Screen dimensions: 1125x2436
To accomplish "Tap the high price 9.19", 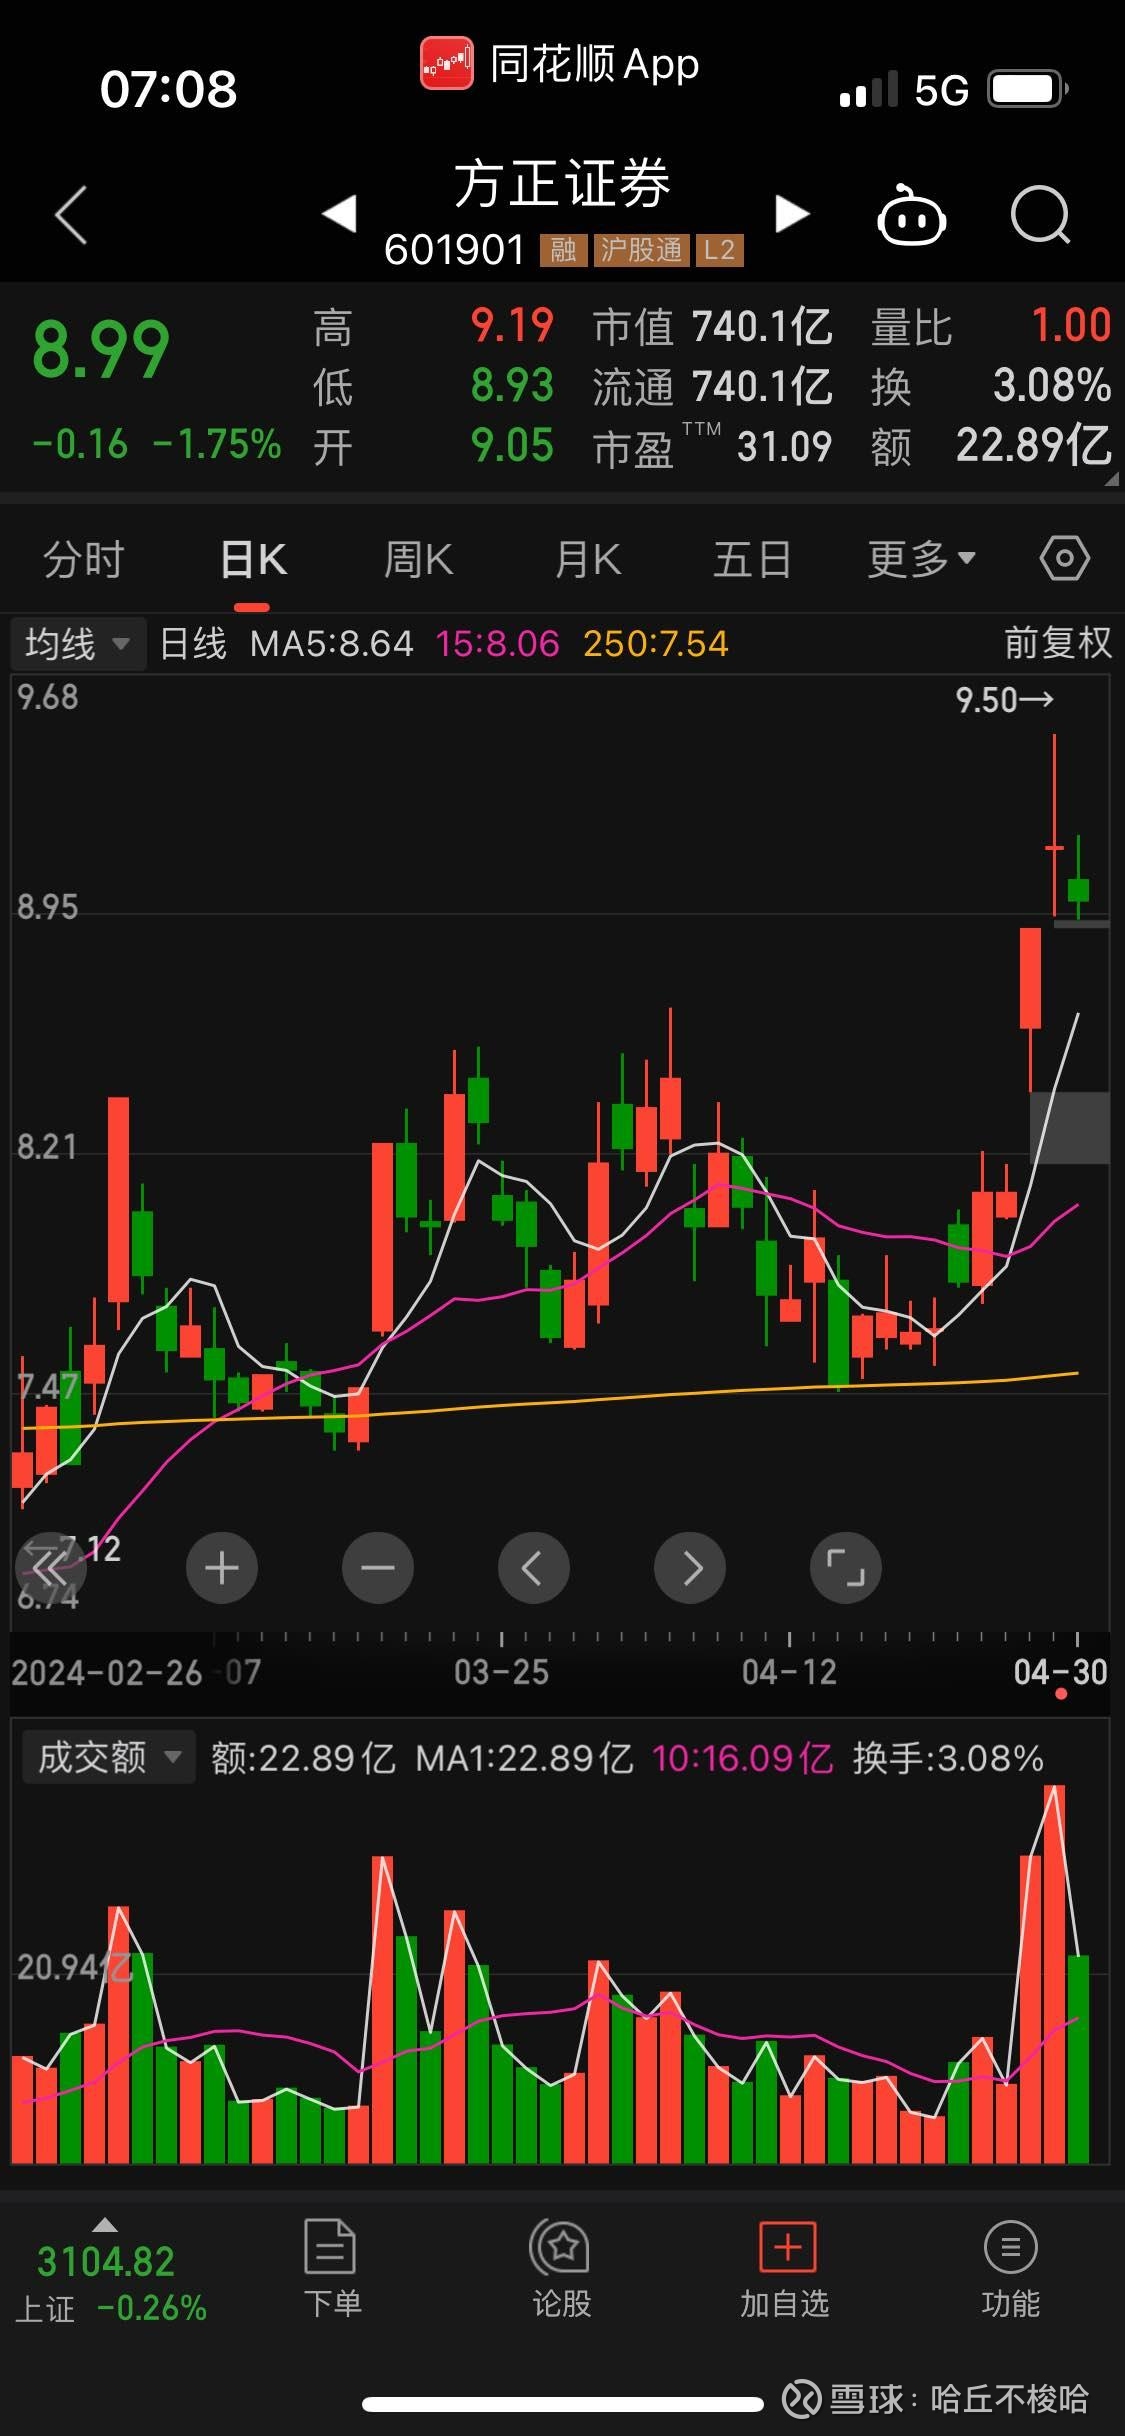I will point(512,326).
